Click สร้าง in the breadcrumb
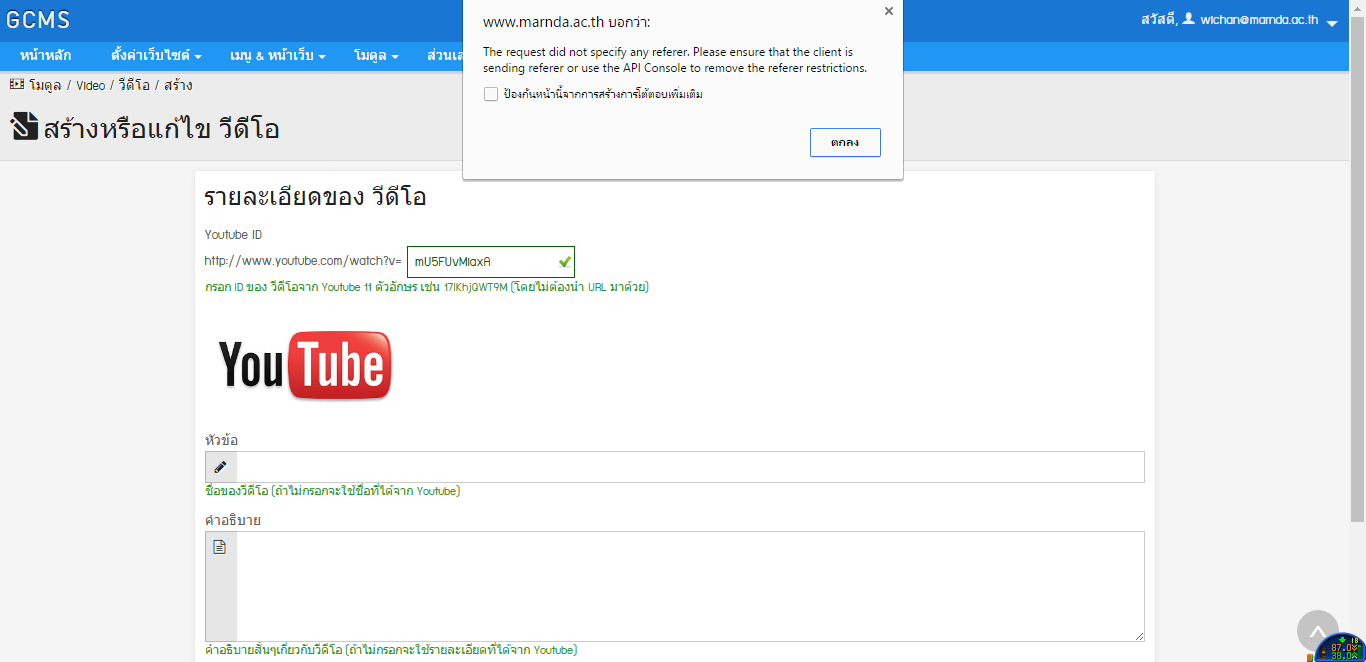The height and width of the screenshot is (662, 1366). tap(178, 86)
